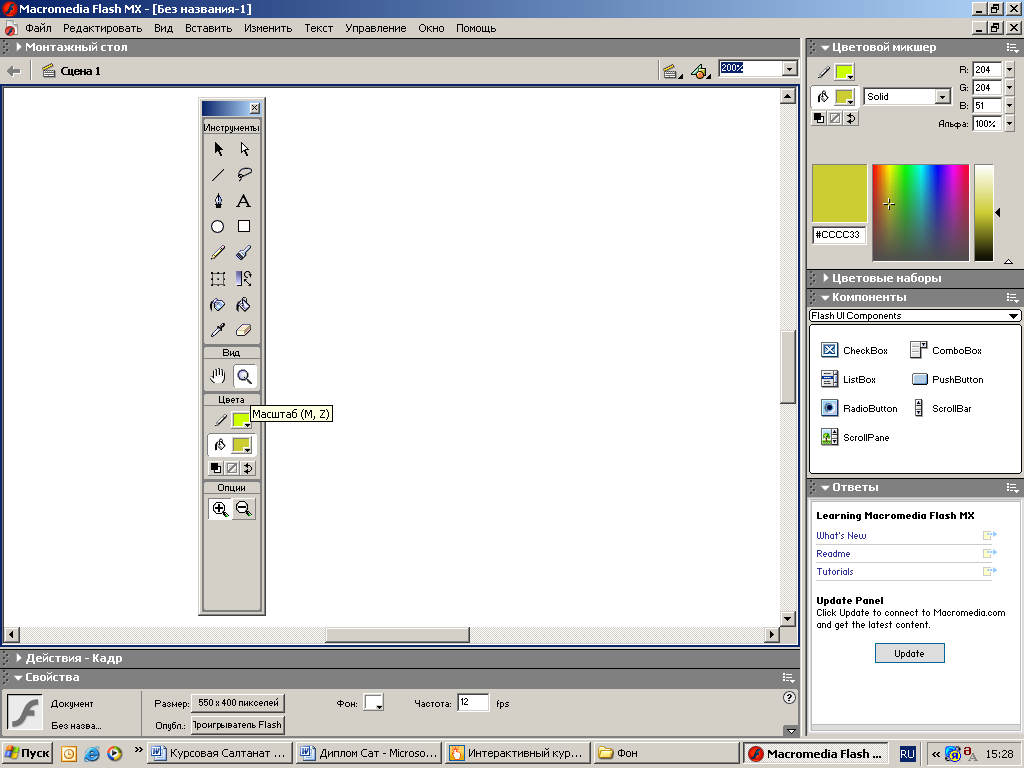Click the frame rate input field
Screen dimensions: 1024x768
click(473, 703)
